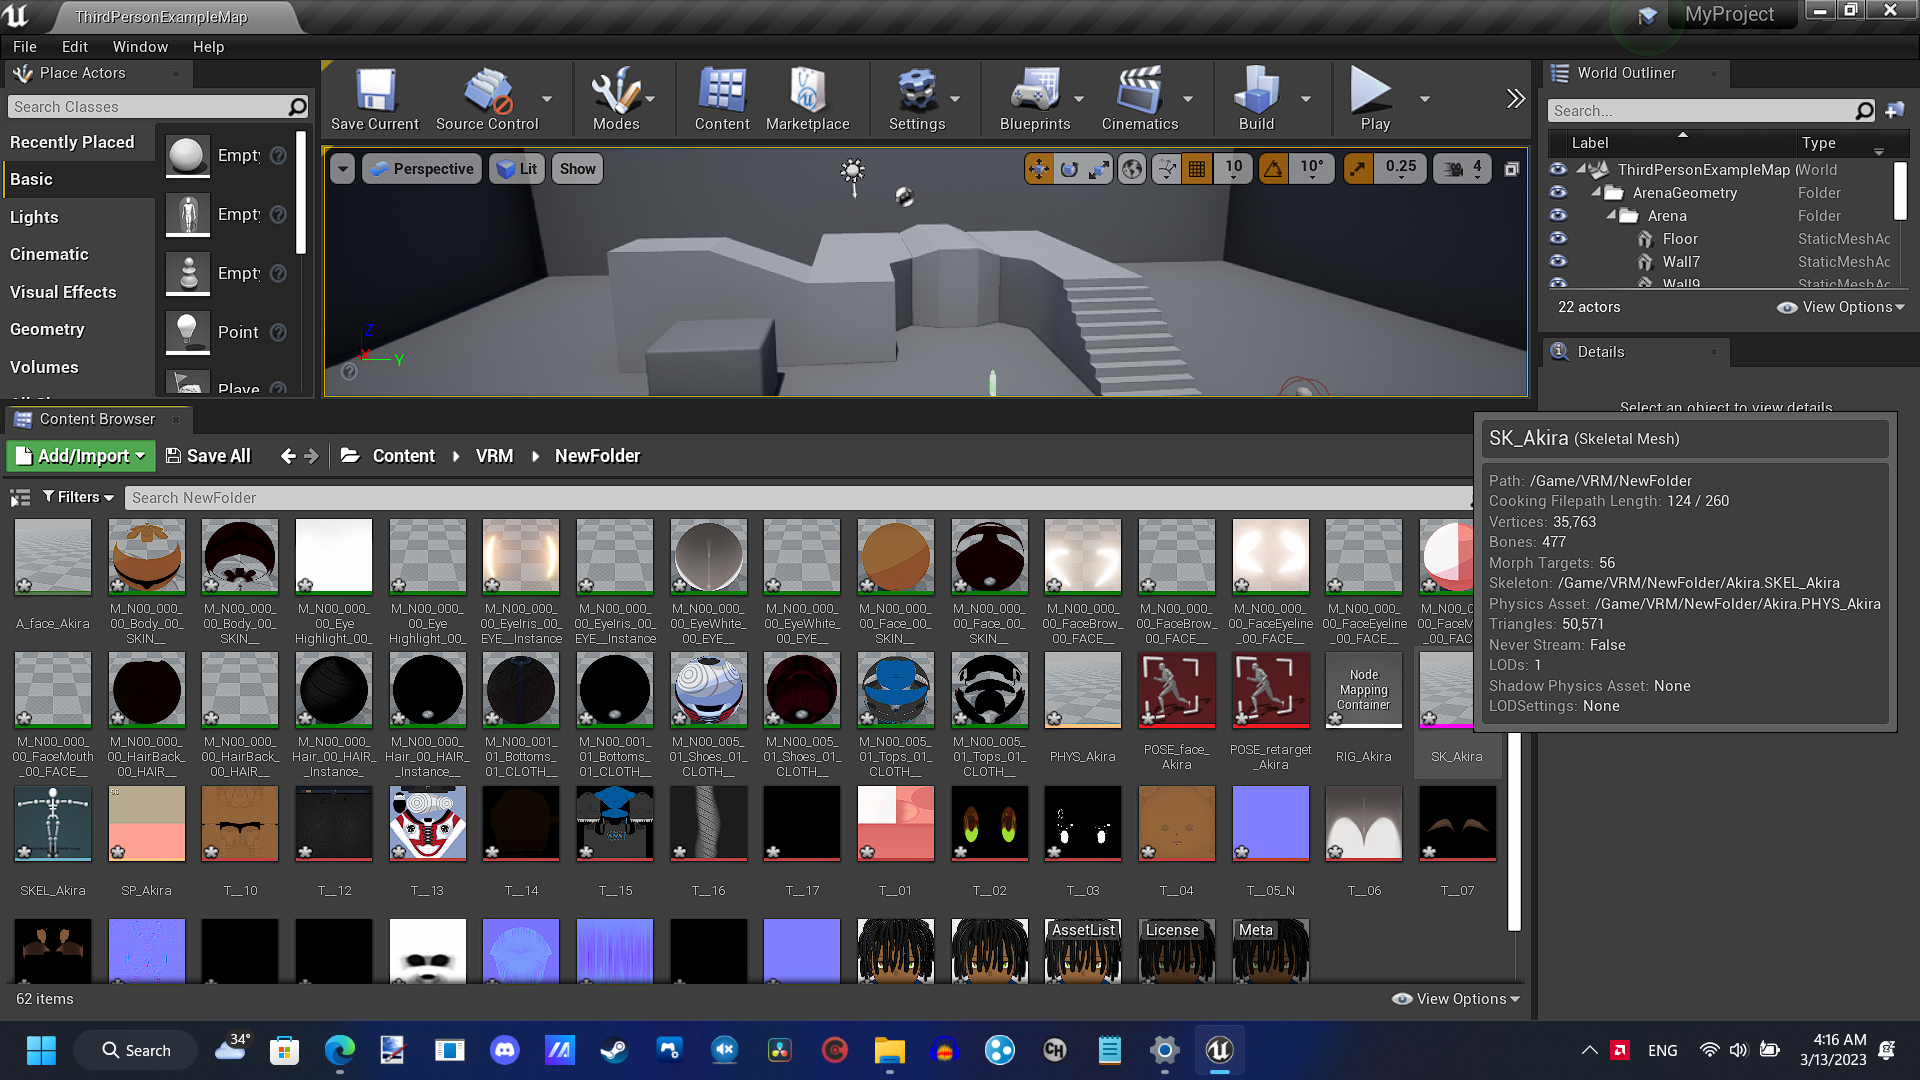This screenshot has height=1080, width=1920.
Task: Click the Build toolbar icon
Action: tap(1256, 99)
